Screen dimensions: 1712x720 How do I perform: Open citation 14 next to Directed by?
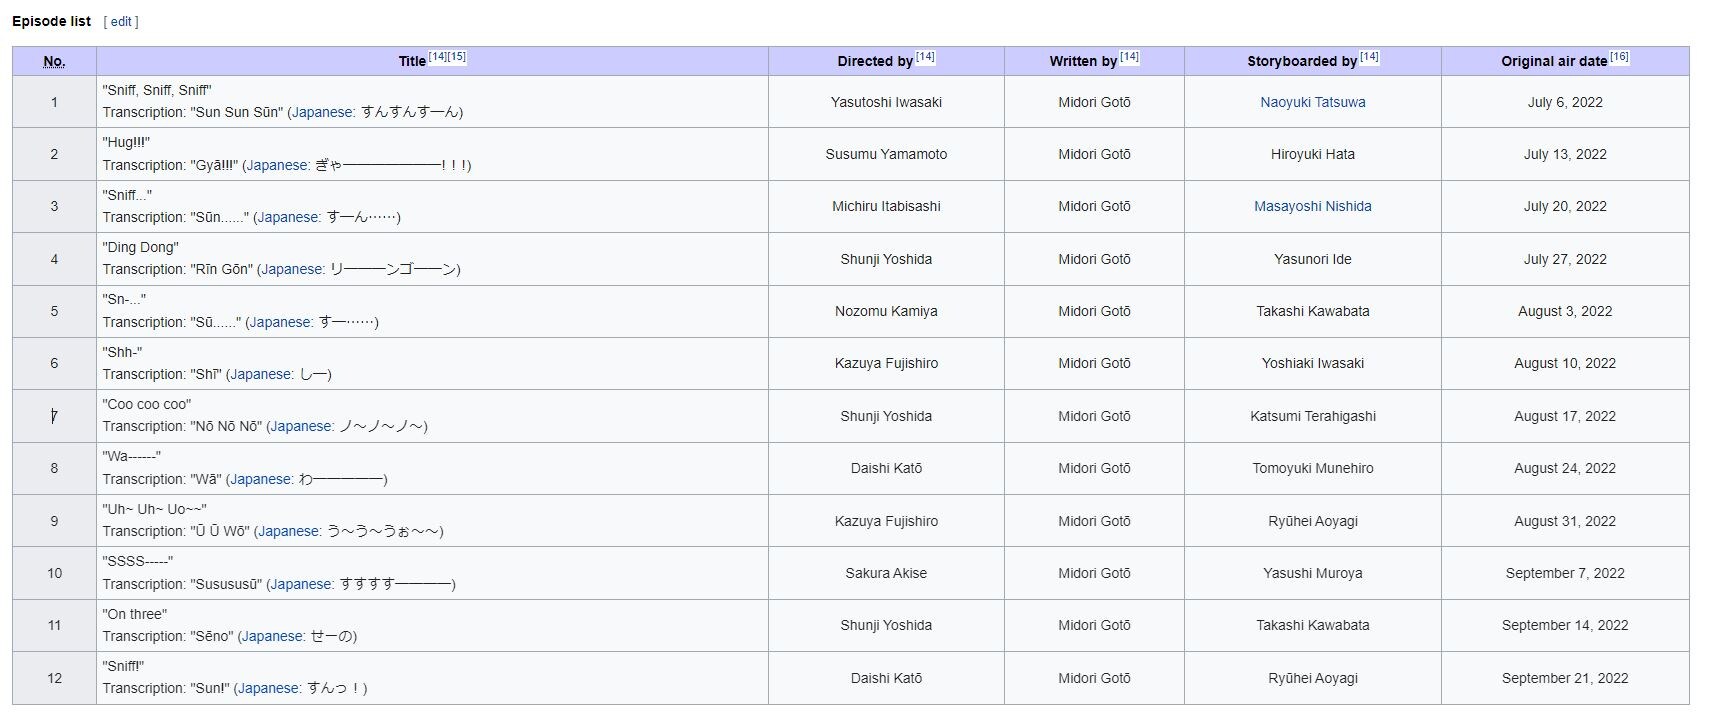tap(925, 57)
